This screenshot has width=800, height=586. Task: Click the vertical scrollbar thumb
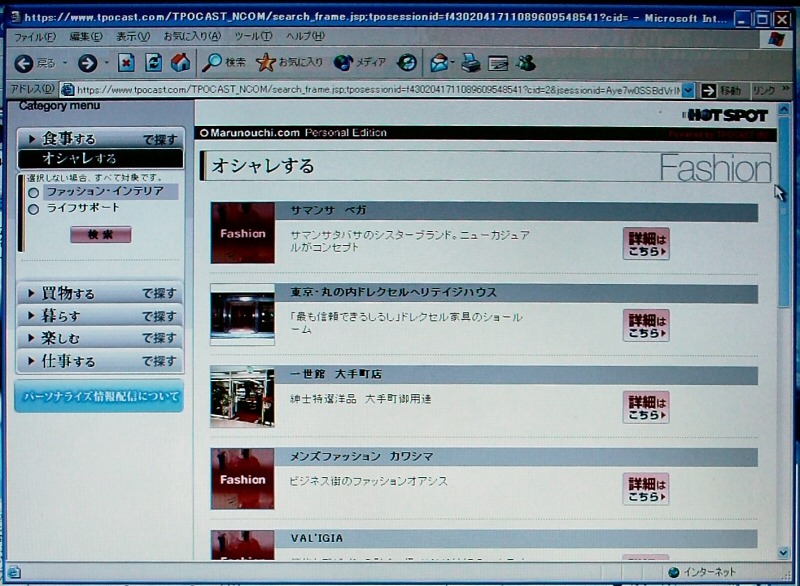[x=784, y=212]
